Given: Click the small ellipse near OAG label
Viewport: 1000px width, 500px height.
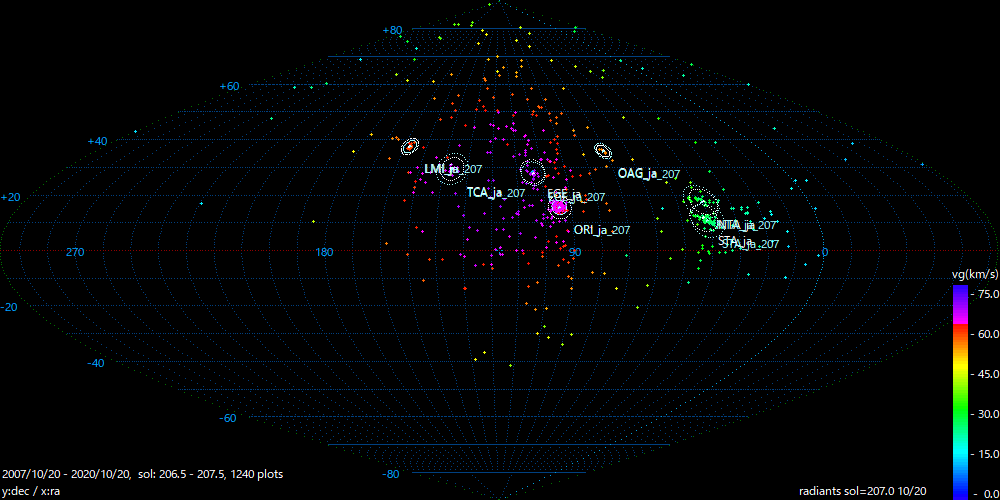Looking at the screenshot, I should click(x=603, y=151).
